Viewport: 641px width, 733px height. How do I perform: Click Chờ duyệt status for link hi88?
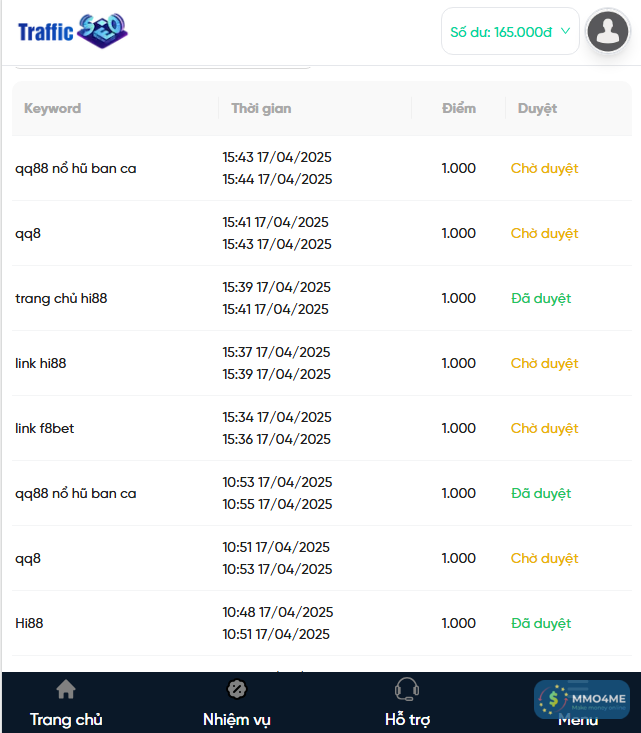pyautogui.click(x=544, y=363)
